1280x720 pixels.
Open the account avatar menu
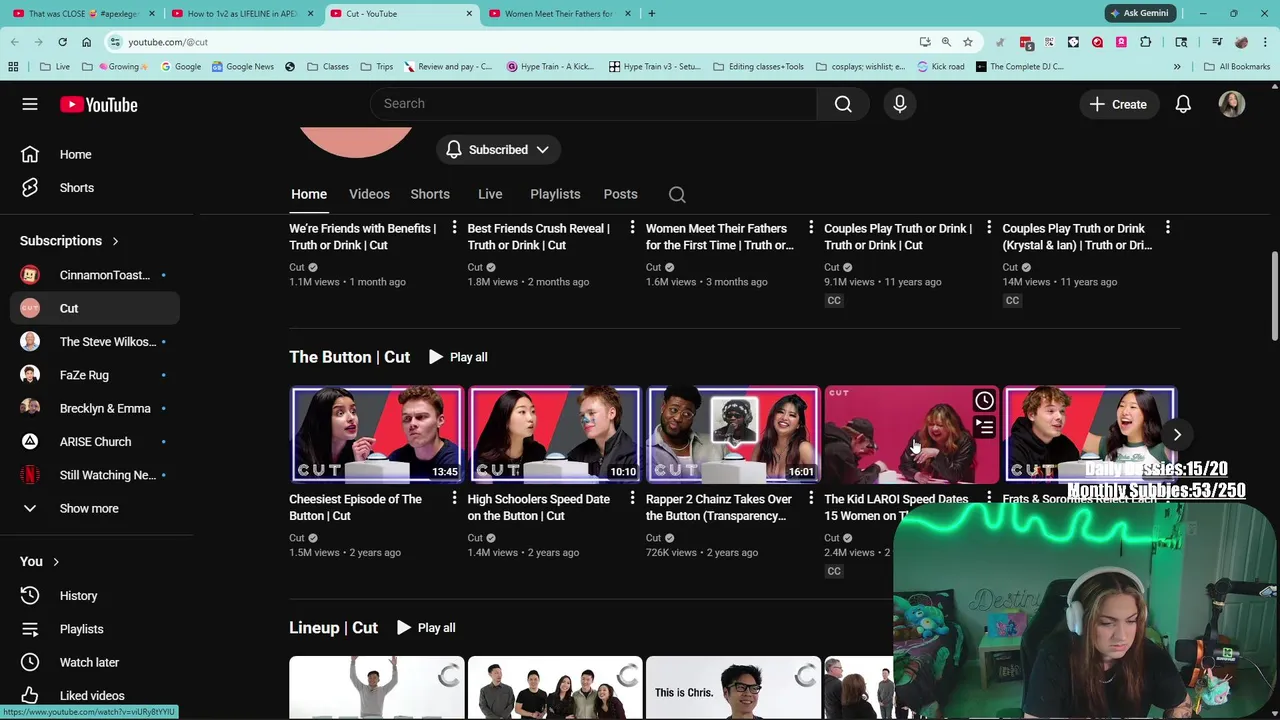coord(1232,104)
